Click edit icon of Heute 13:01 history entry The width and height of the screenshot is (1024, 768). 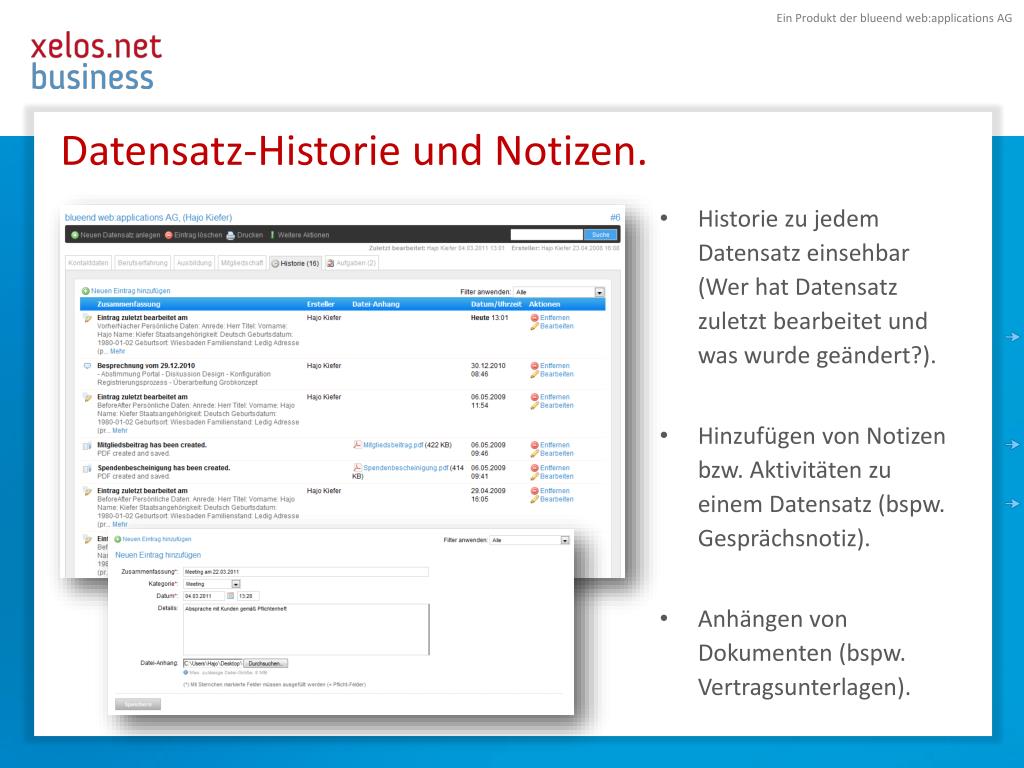point(88,319)
